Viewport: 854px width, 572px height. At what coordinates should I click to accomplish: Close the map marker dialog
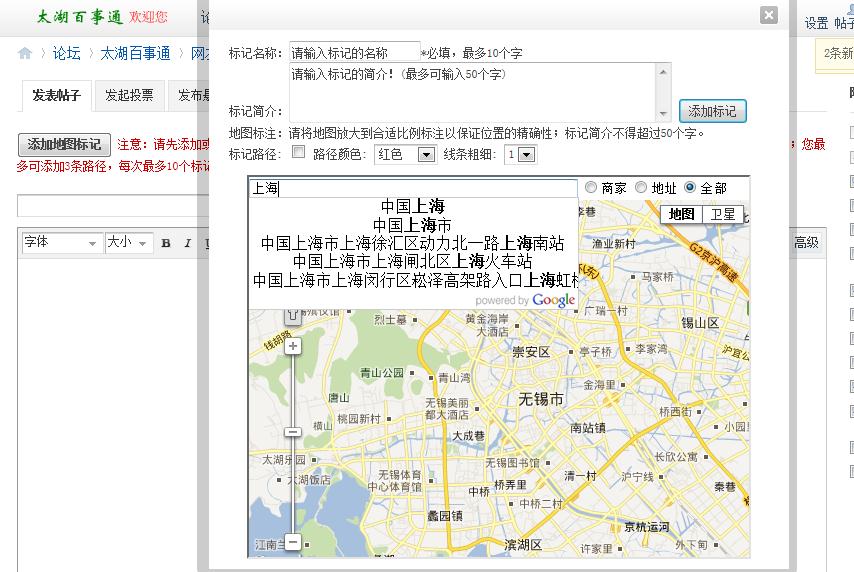(768, 15)
